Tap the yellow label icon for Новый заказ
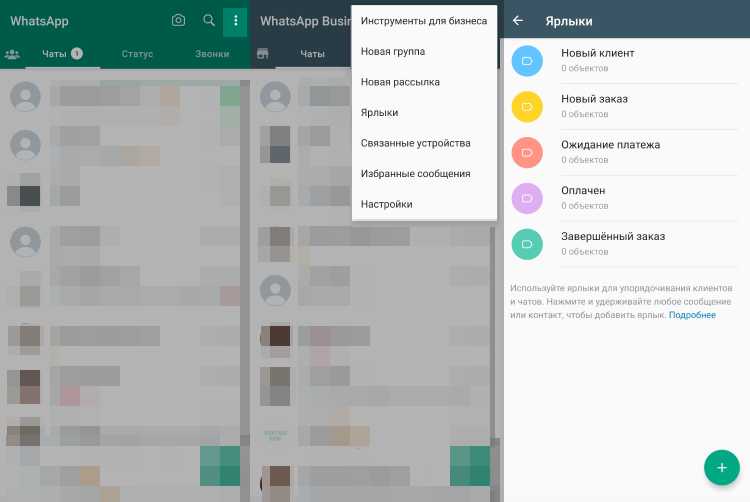750x502 pixels. click(527, 107)
